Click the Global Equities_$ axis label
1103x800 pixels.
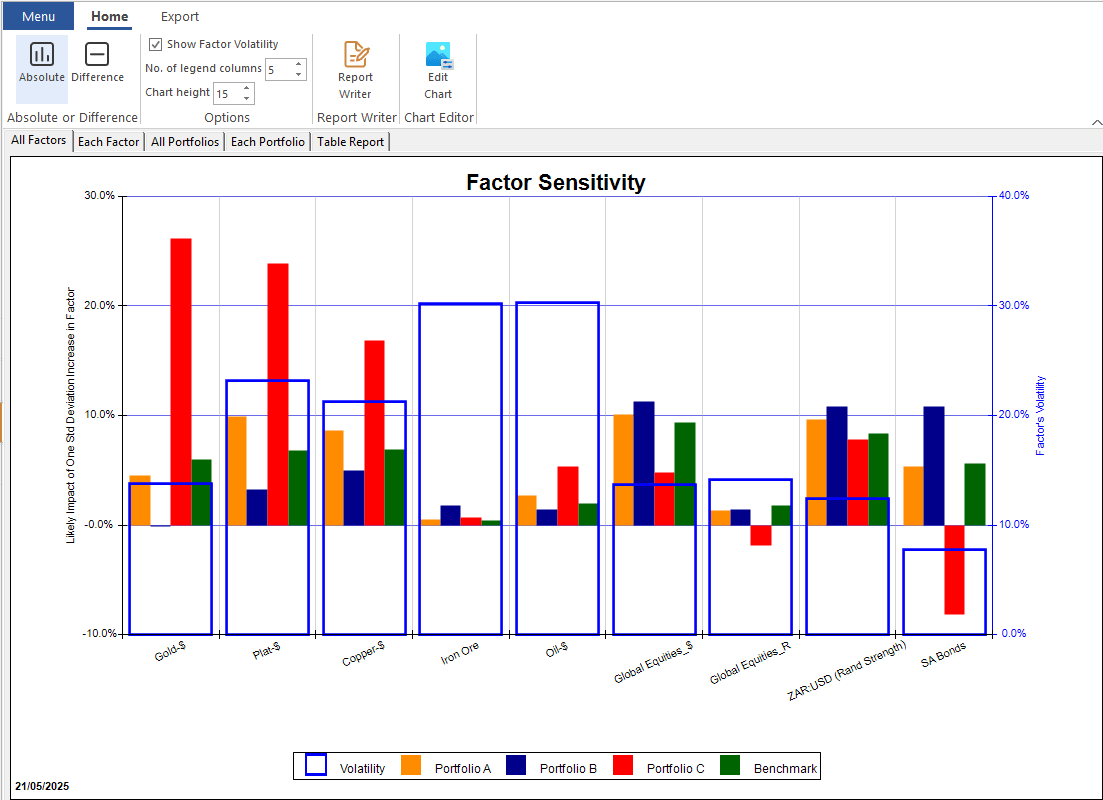[653, 662]
